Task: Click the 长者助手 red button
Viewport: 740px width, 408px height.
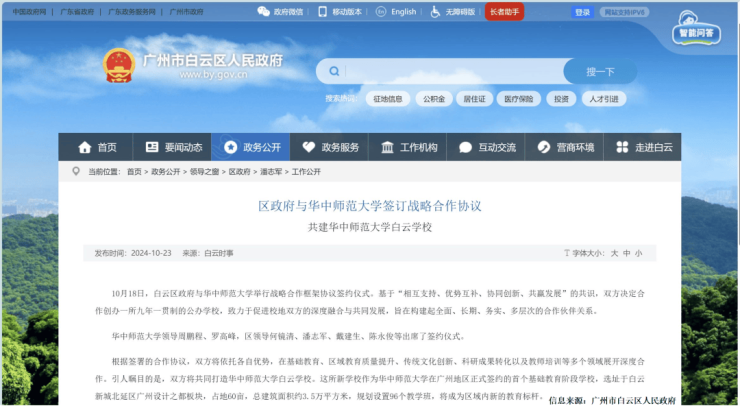Action: point(504,12)
